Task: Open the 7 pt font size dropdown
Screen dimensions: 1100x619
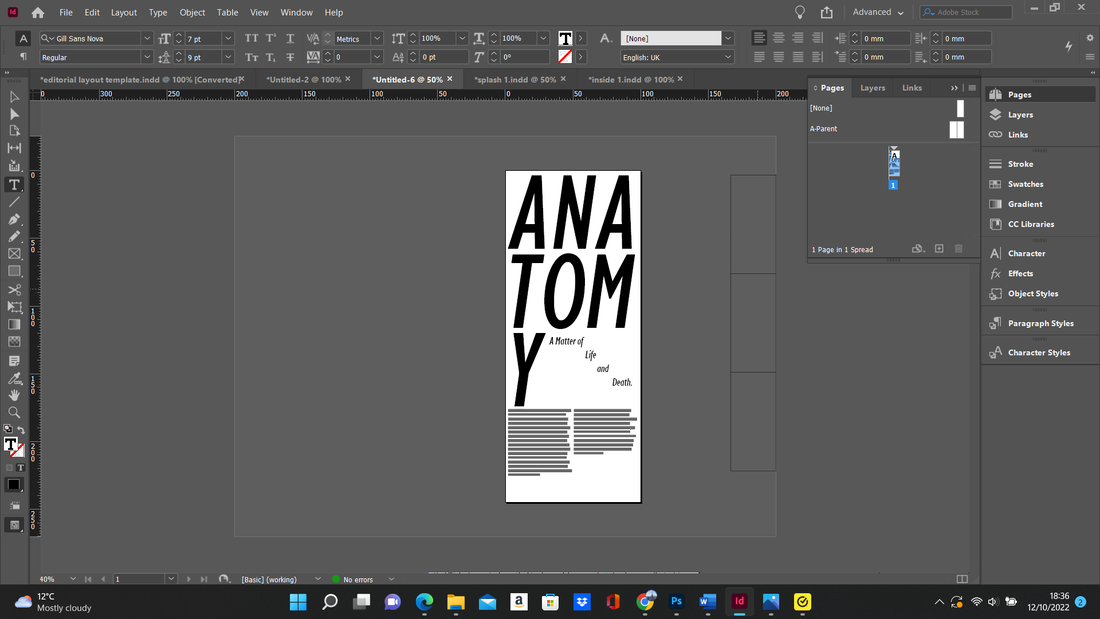Action: 227,39
